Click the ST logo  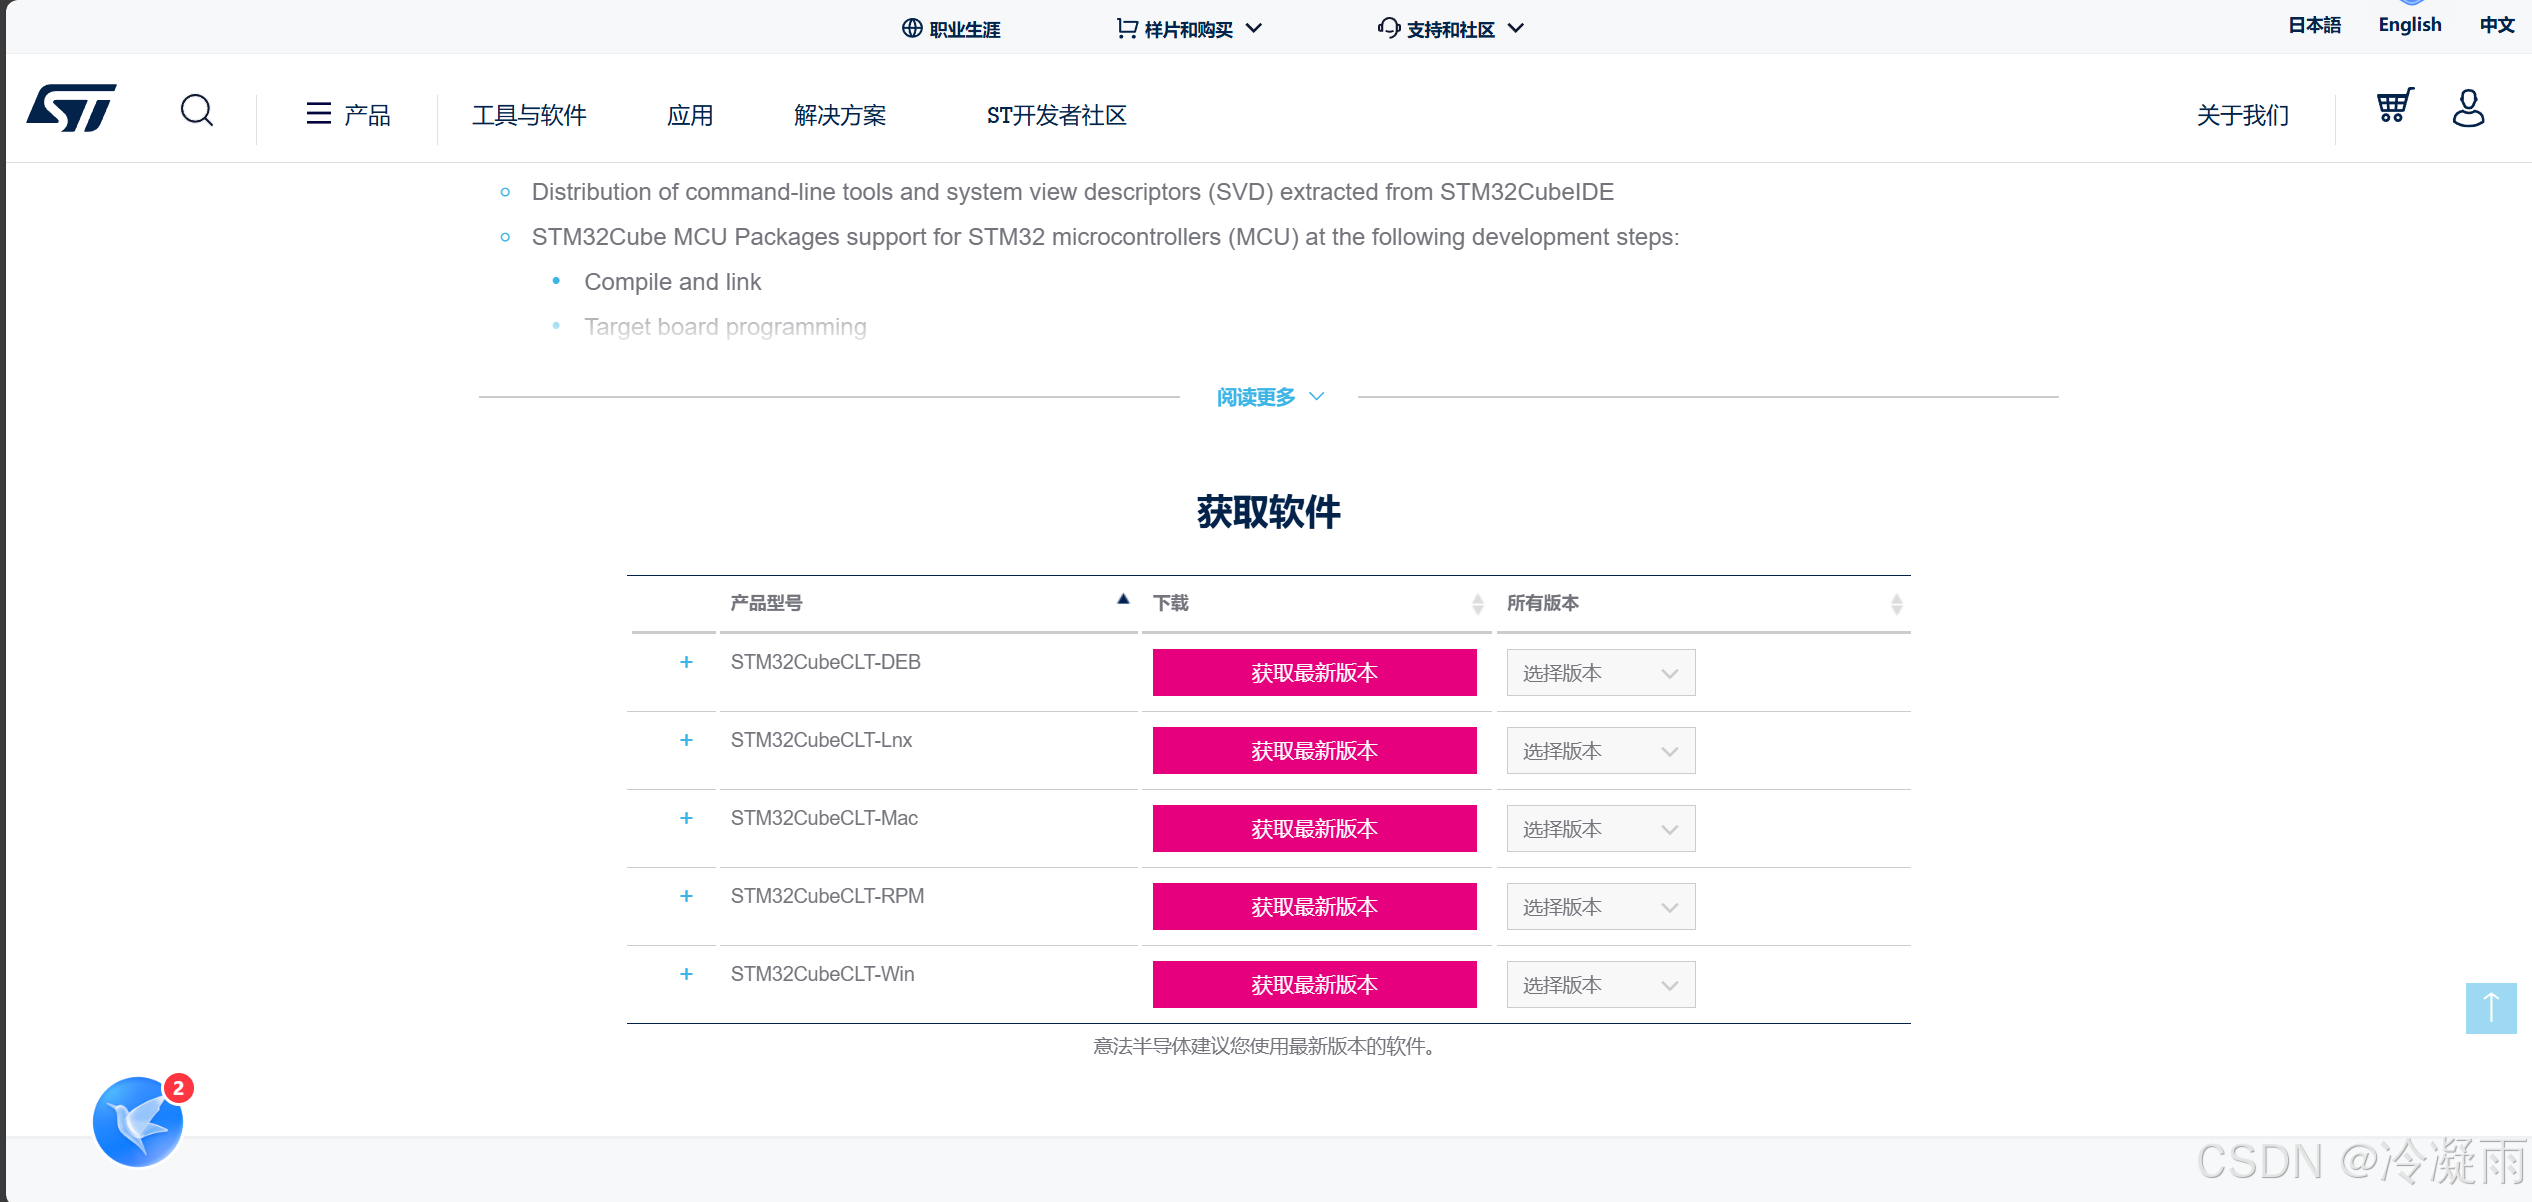pos(71,108)
